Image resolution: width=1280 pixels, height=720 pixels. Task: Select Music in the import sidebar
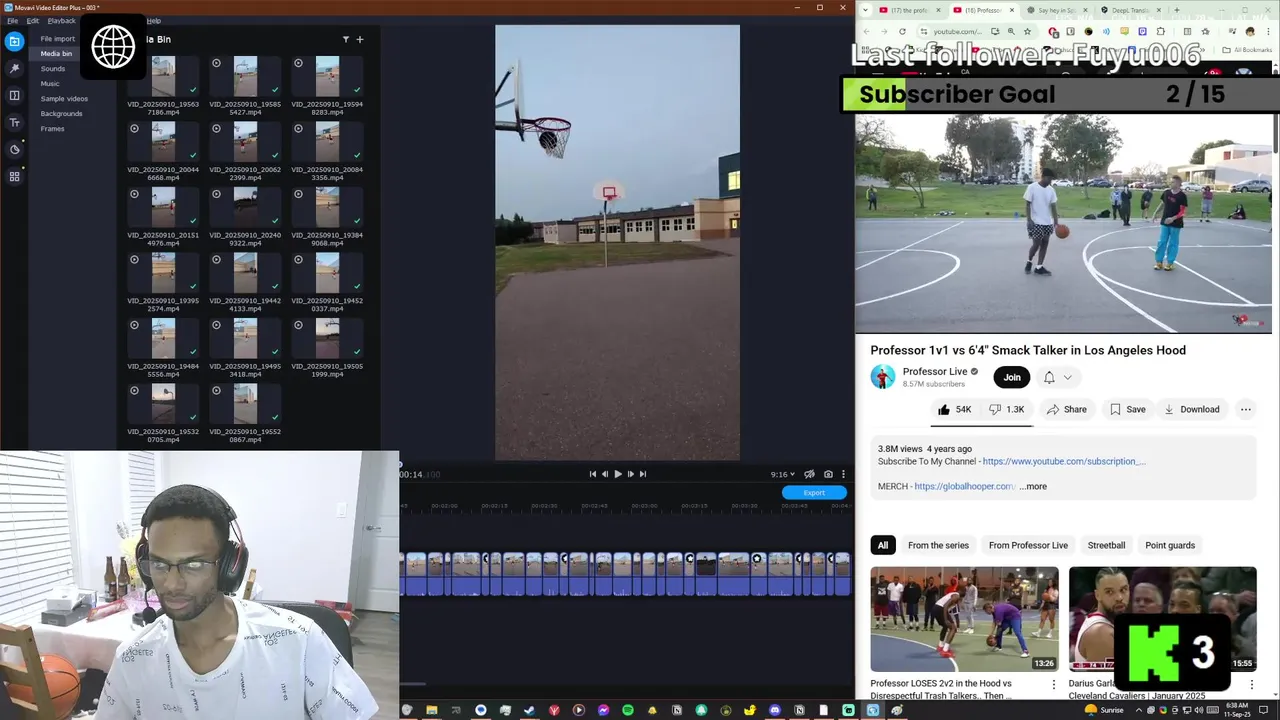50,83
